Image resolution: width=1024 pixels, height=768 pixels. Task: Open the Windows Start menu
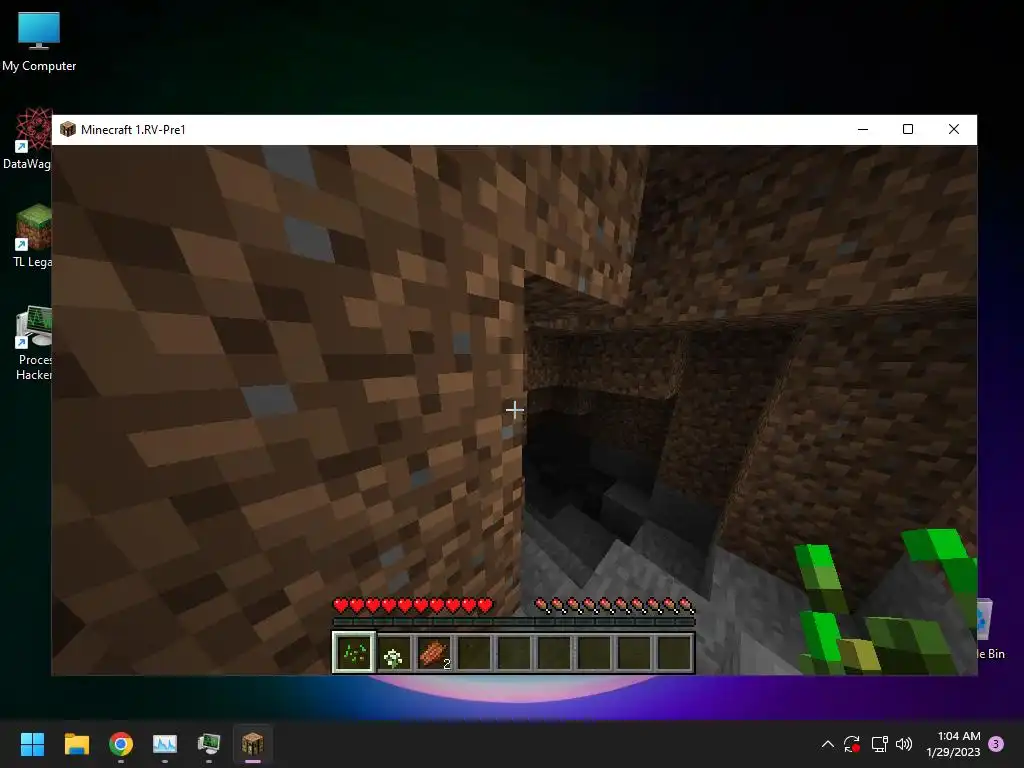(x=32, y=744)
